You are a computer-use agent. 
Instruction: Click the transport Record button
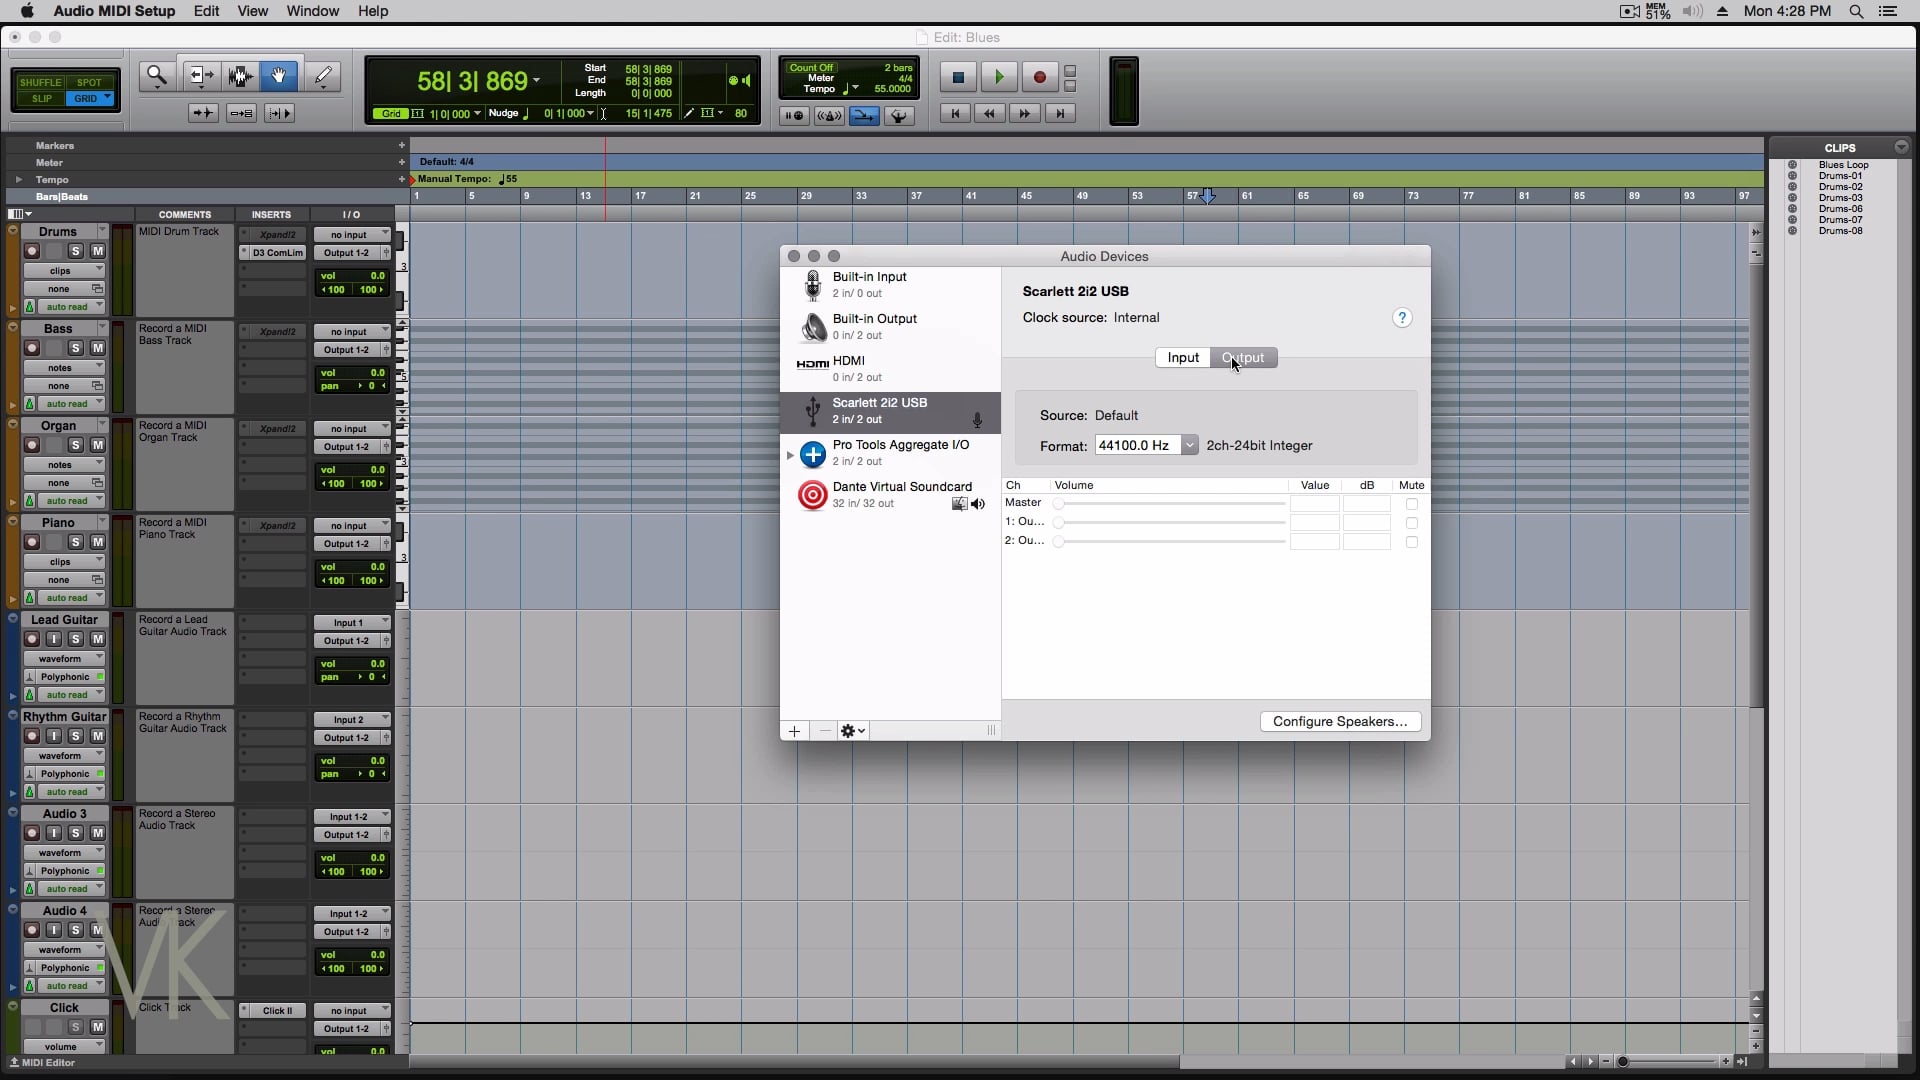pyautogui.click(x=1039, y=77)
